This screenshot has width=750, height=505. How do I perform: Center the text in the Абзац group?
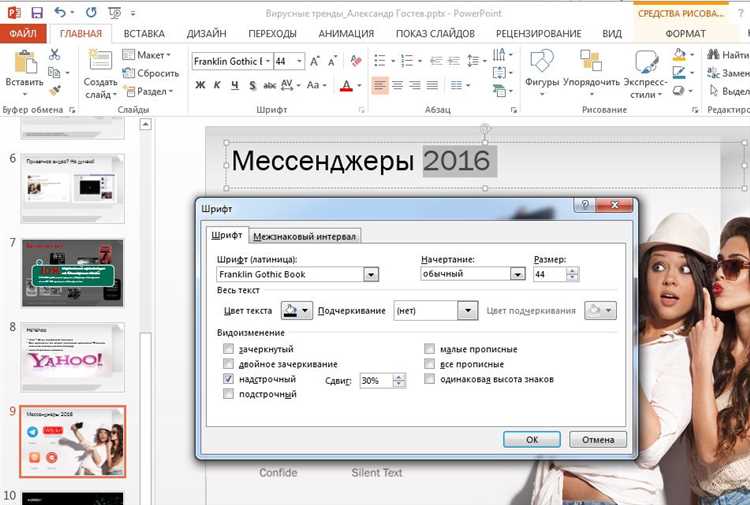pyautogui.click(x=397, y=85)
